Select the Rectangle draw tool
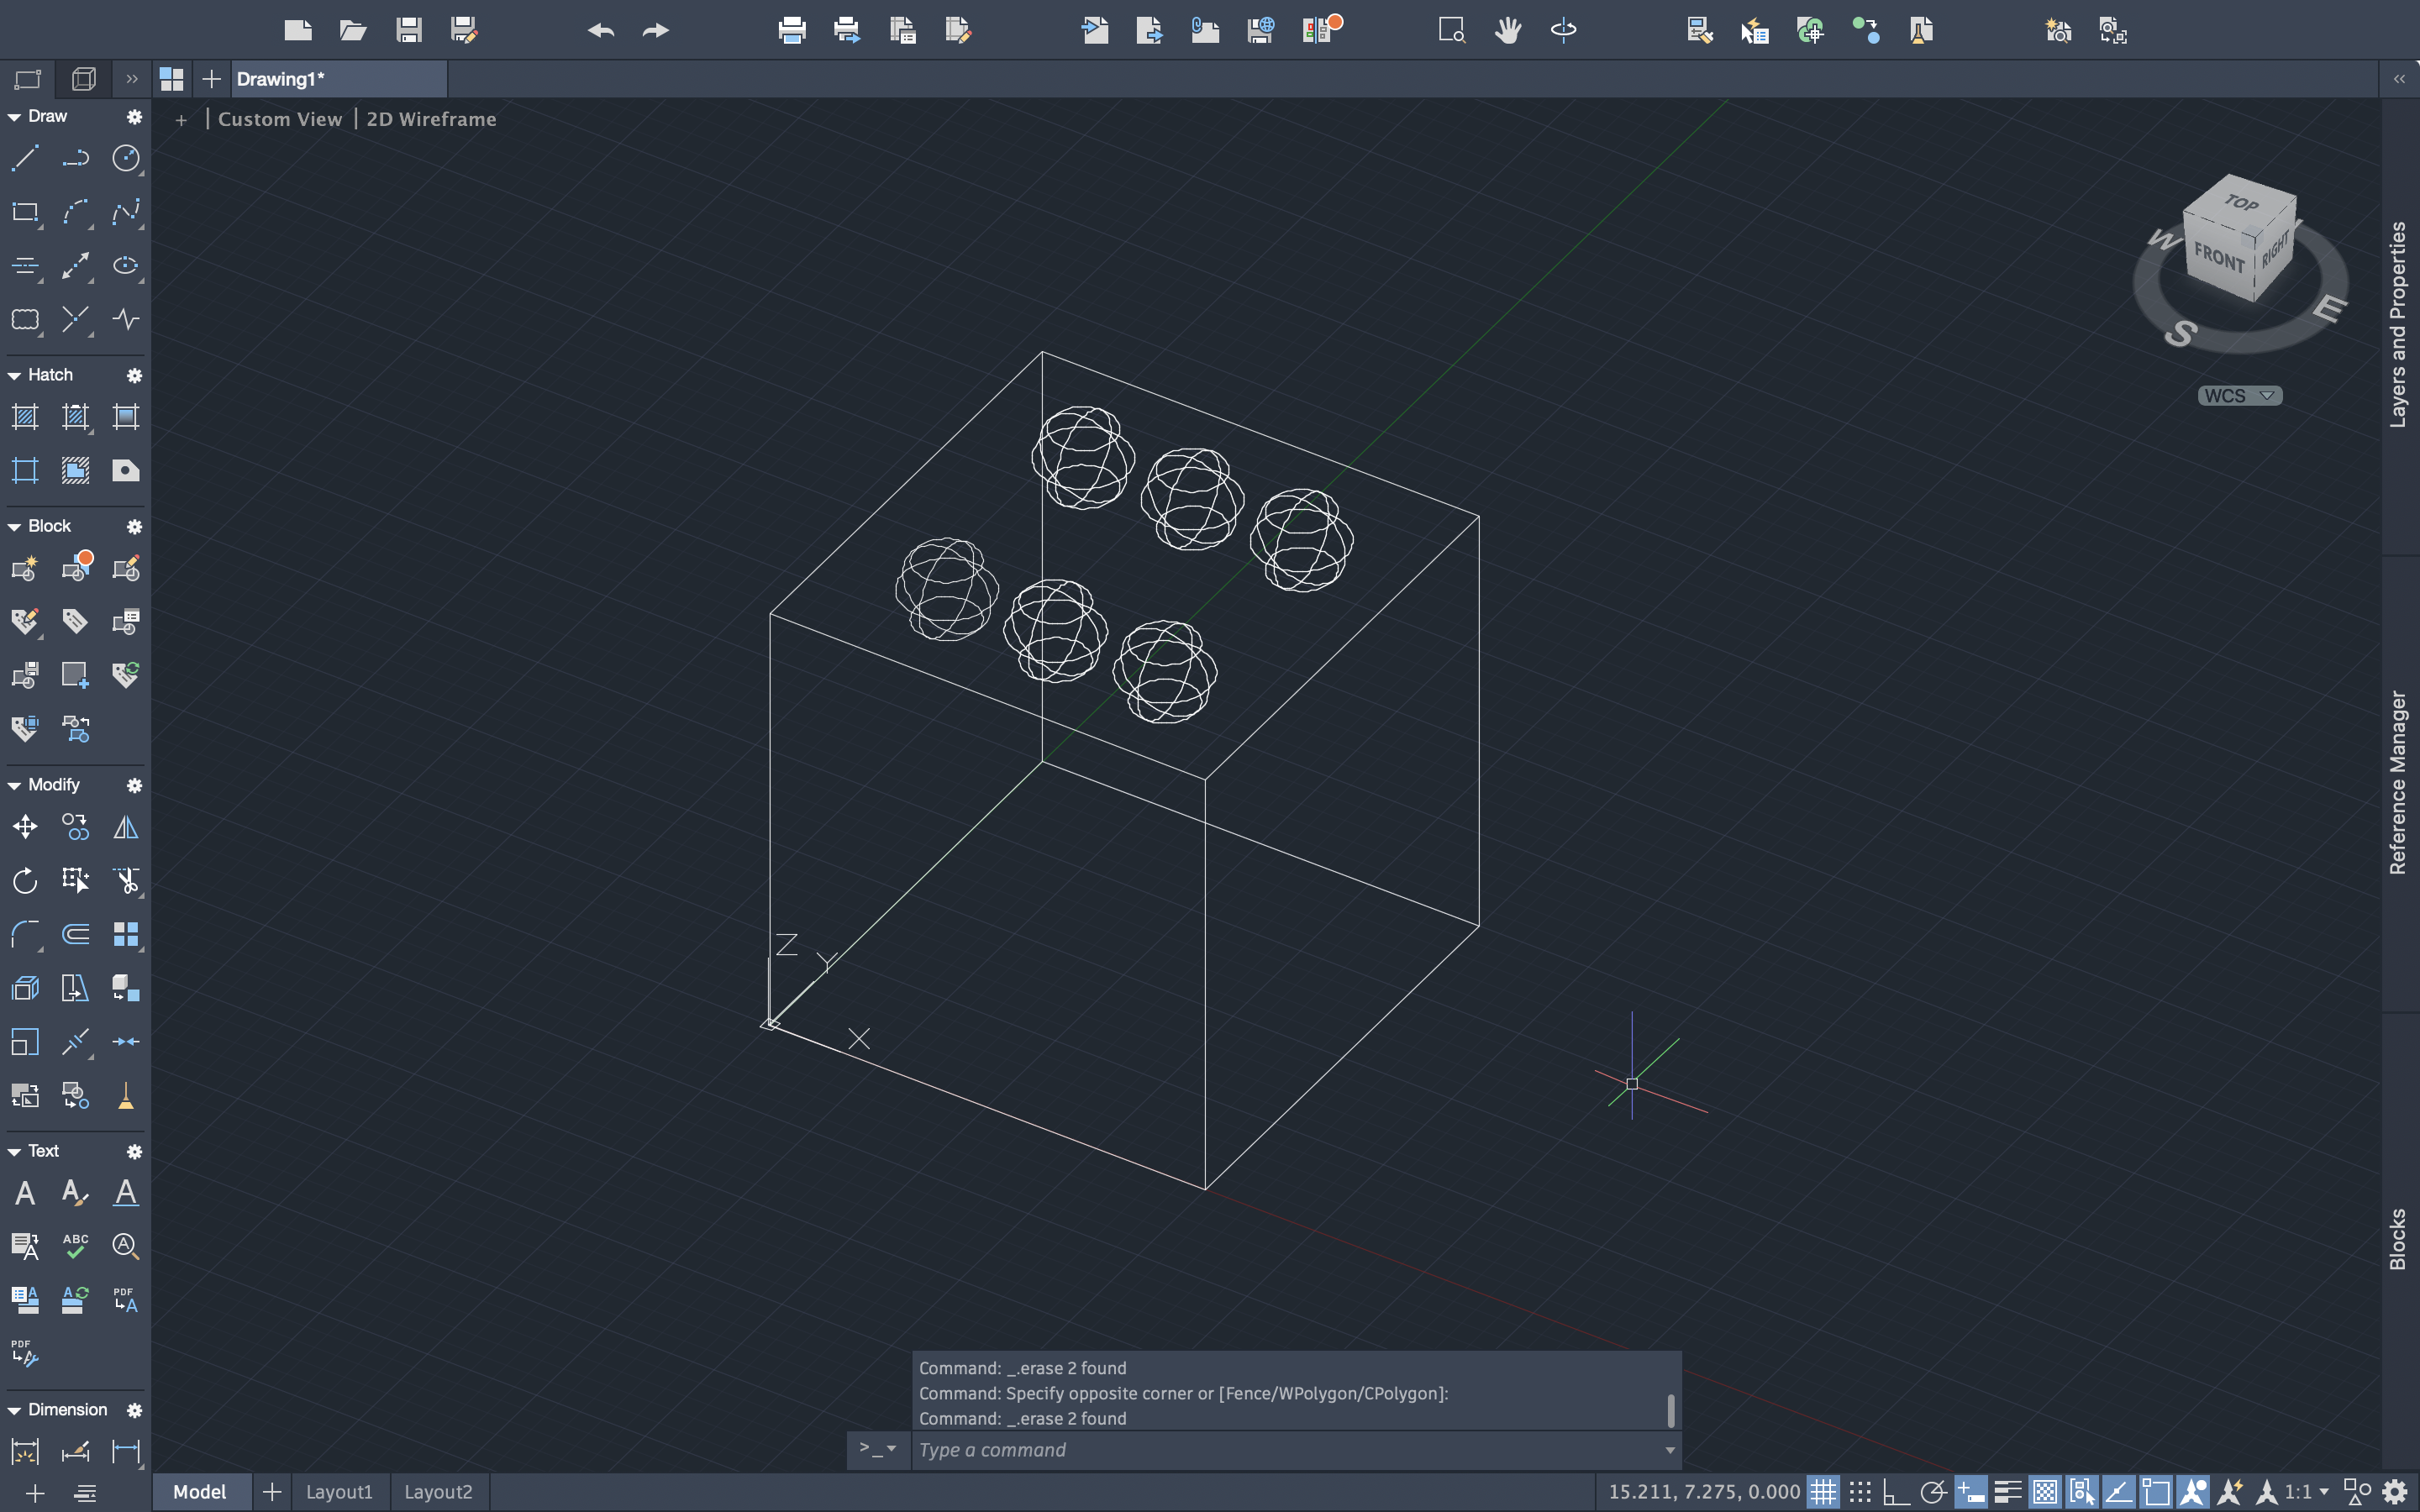Image resolution: width=2420 pixels, height=1512 pixels. pos(25,212)
